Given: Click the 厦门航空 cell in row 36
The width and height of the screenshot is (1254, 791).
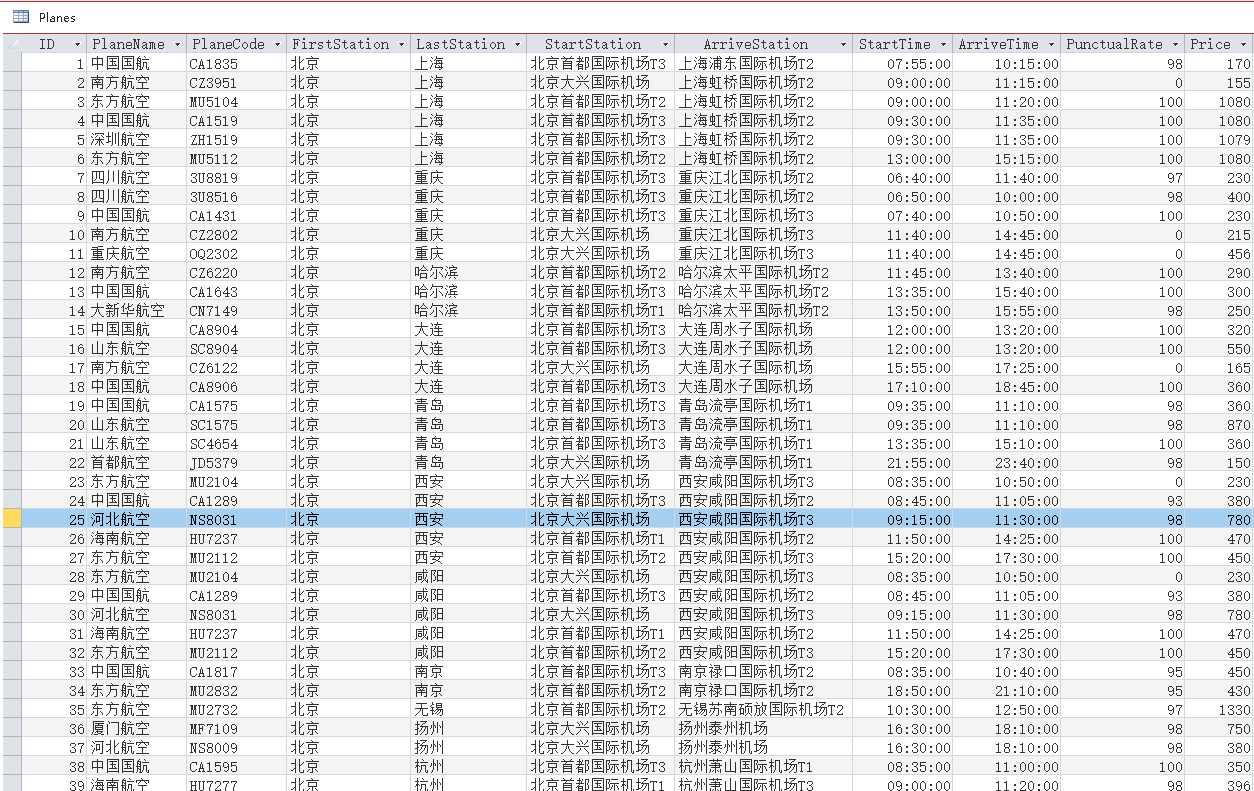Looking at the screenshot, I should point(115,728).
